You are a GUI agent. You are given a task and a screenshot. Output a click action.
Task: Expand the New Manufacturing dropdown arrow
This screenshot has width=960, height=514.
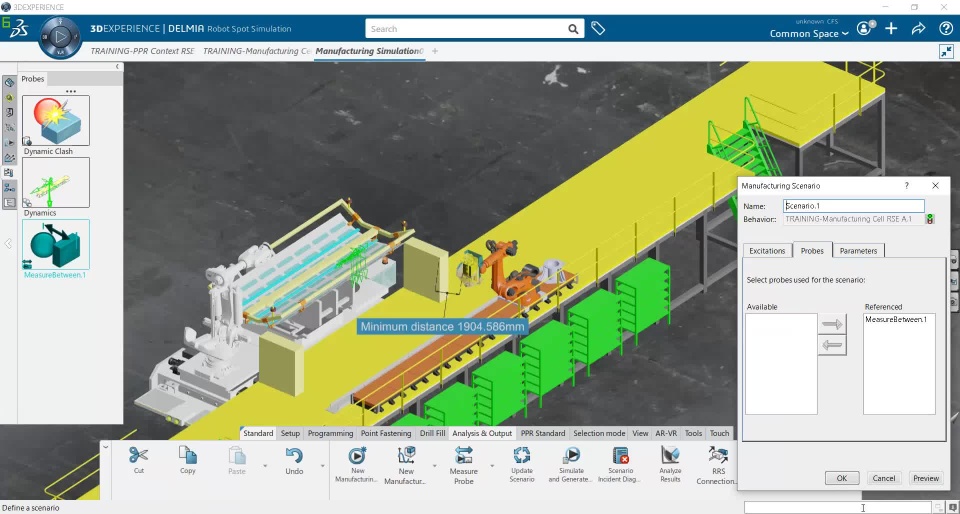click(434, 466)
